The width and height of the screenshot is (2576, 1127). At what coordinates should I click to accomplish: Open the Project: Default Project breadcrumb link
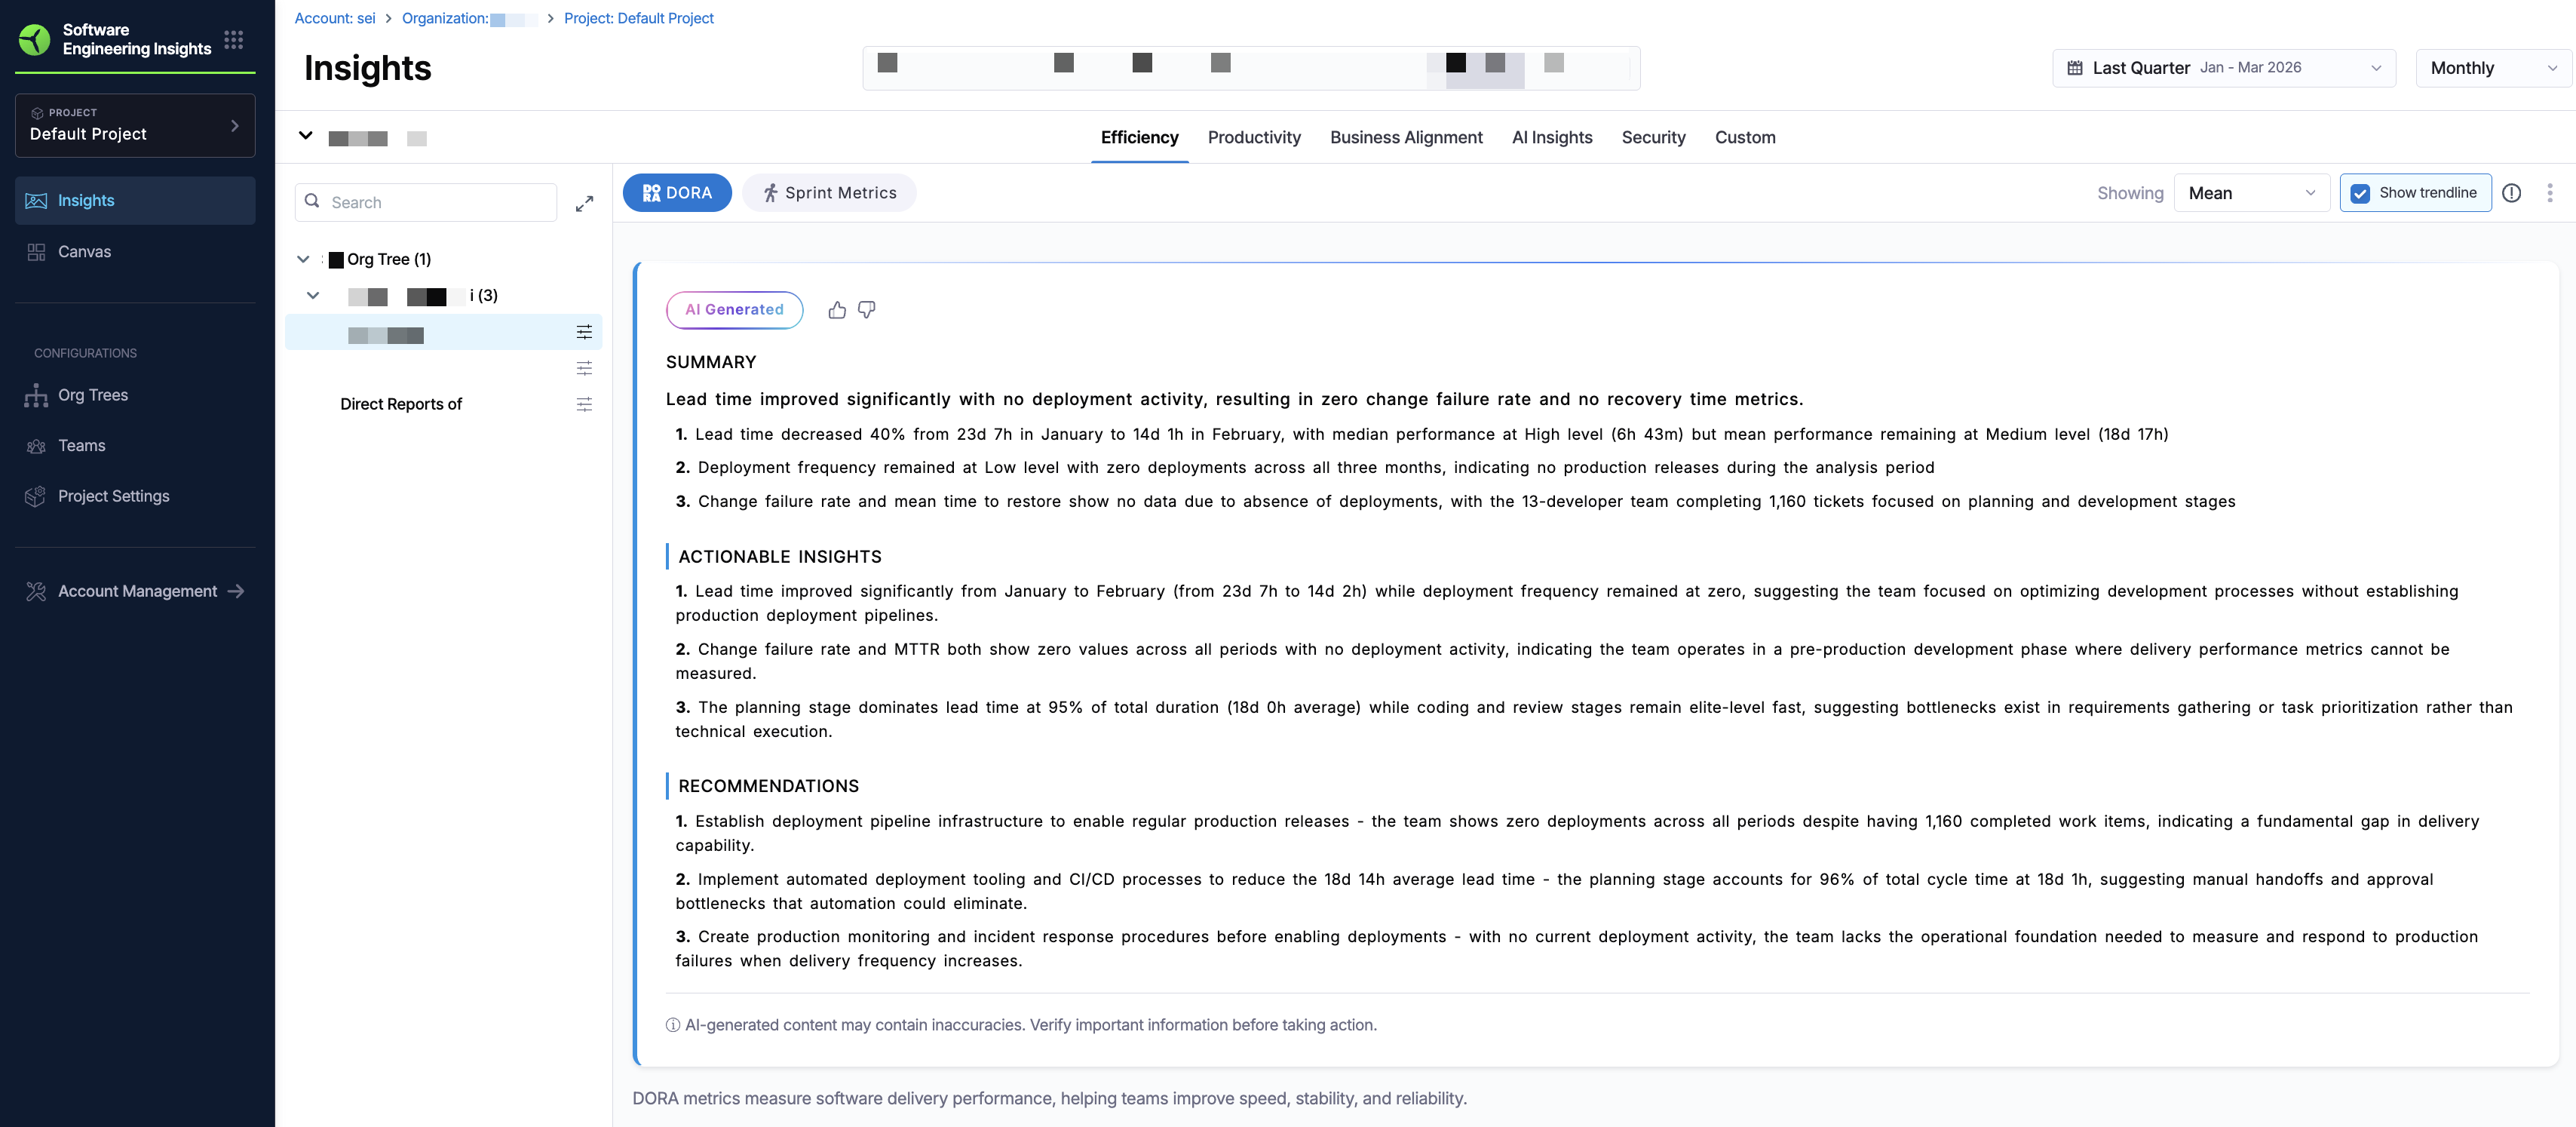click(639, 18)
